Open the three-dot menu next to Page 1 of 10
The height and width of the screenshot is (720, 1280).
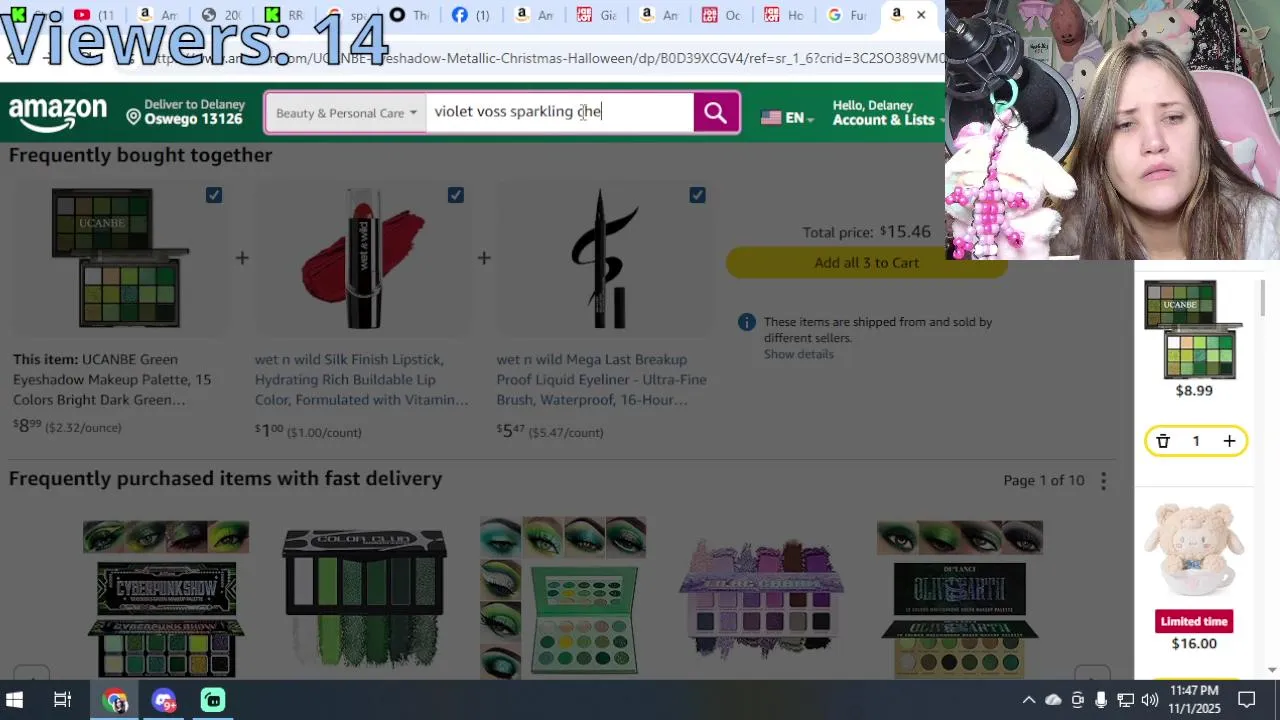point(1103,481)
